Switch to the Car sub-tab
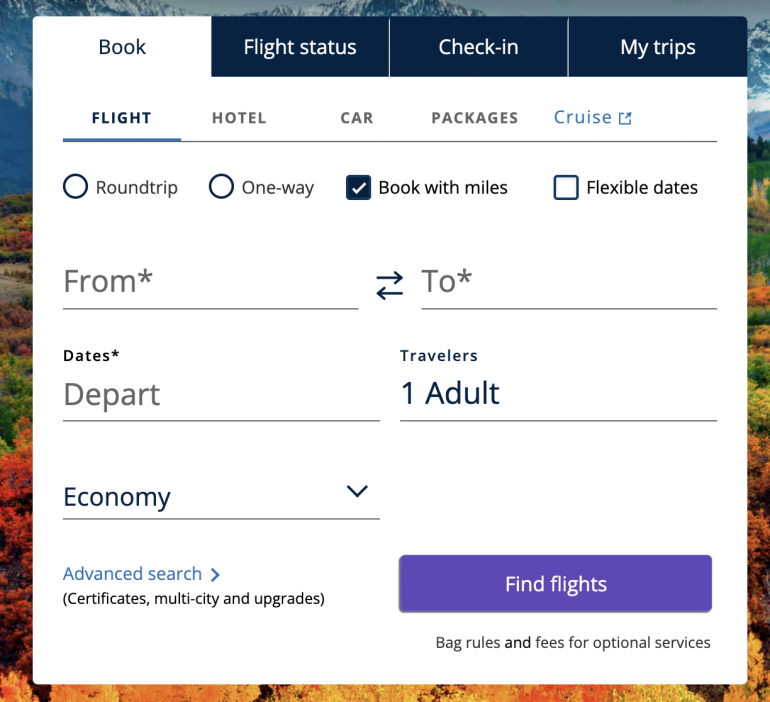This screenshot has height=702, width=770. point(357,118)
